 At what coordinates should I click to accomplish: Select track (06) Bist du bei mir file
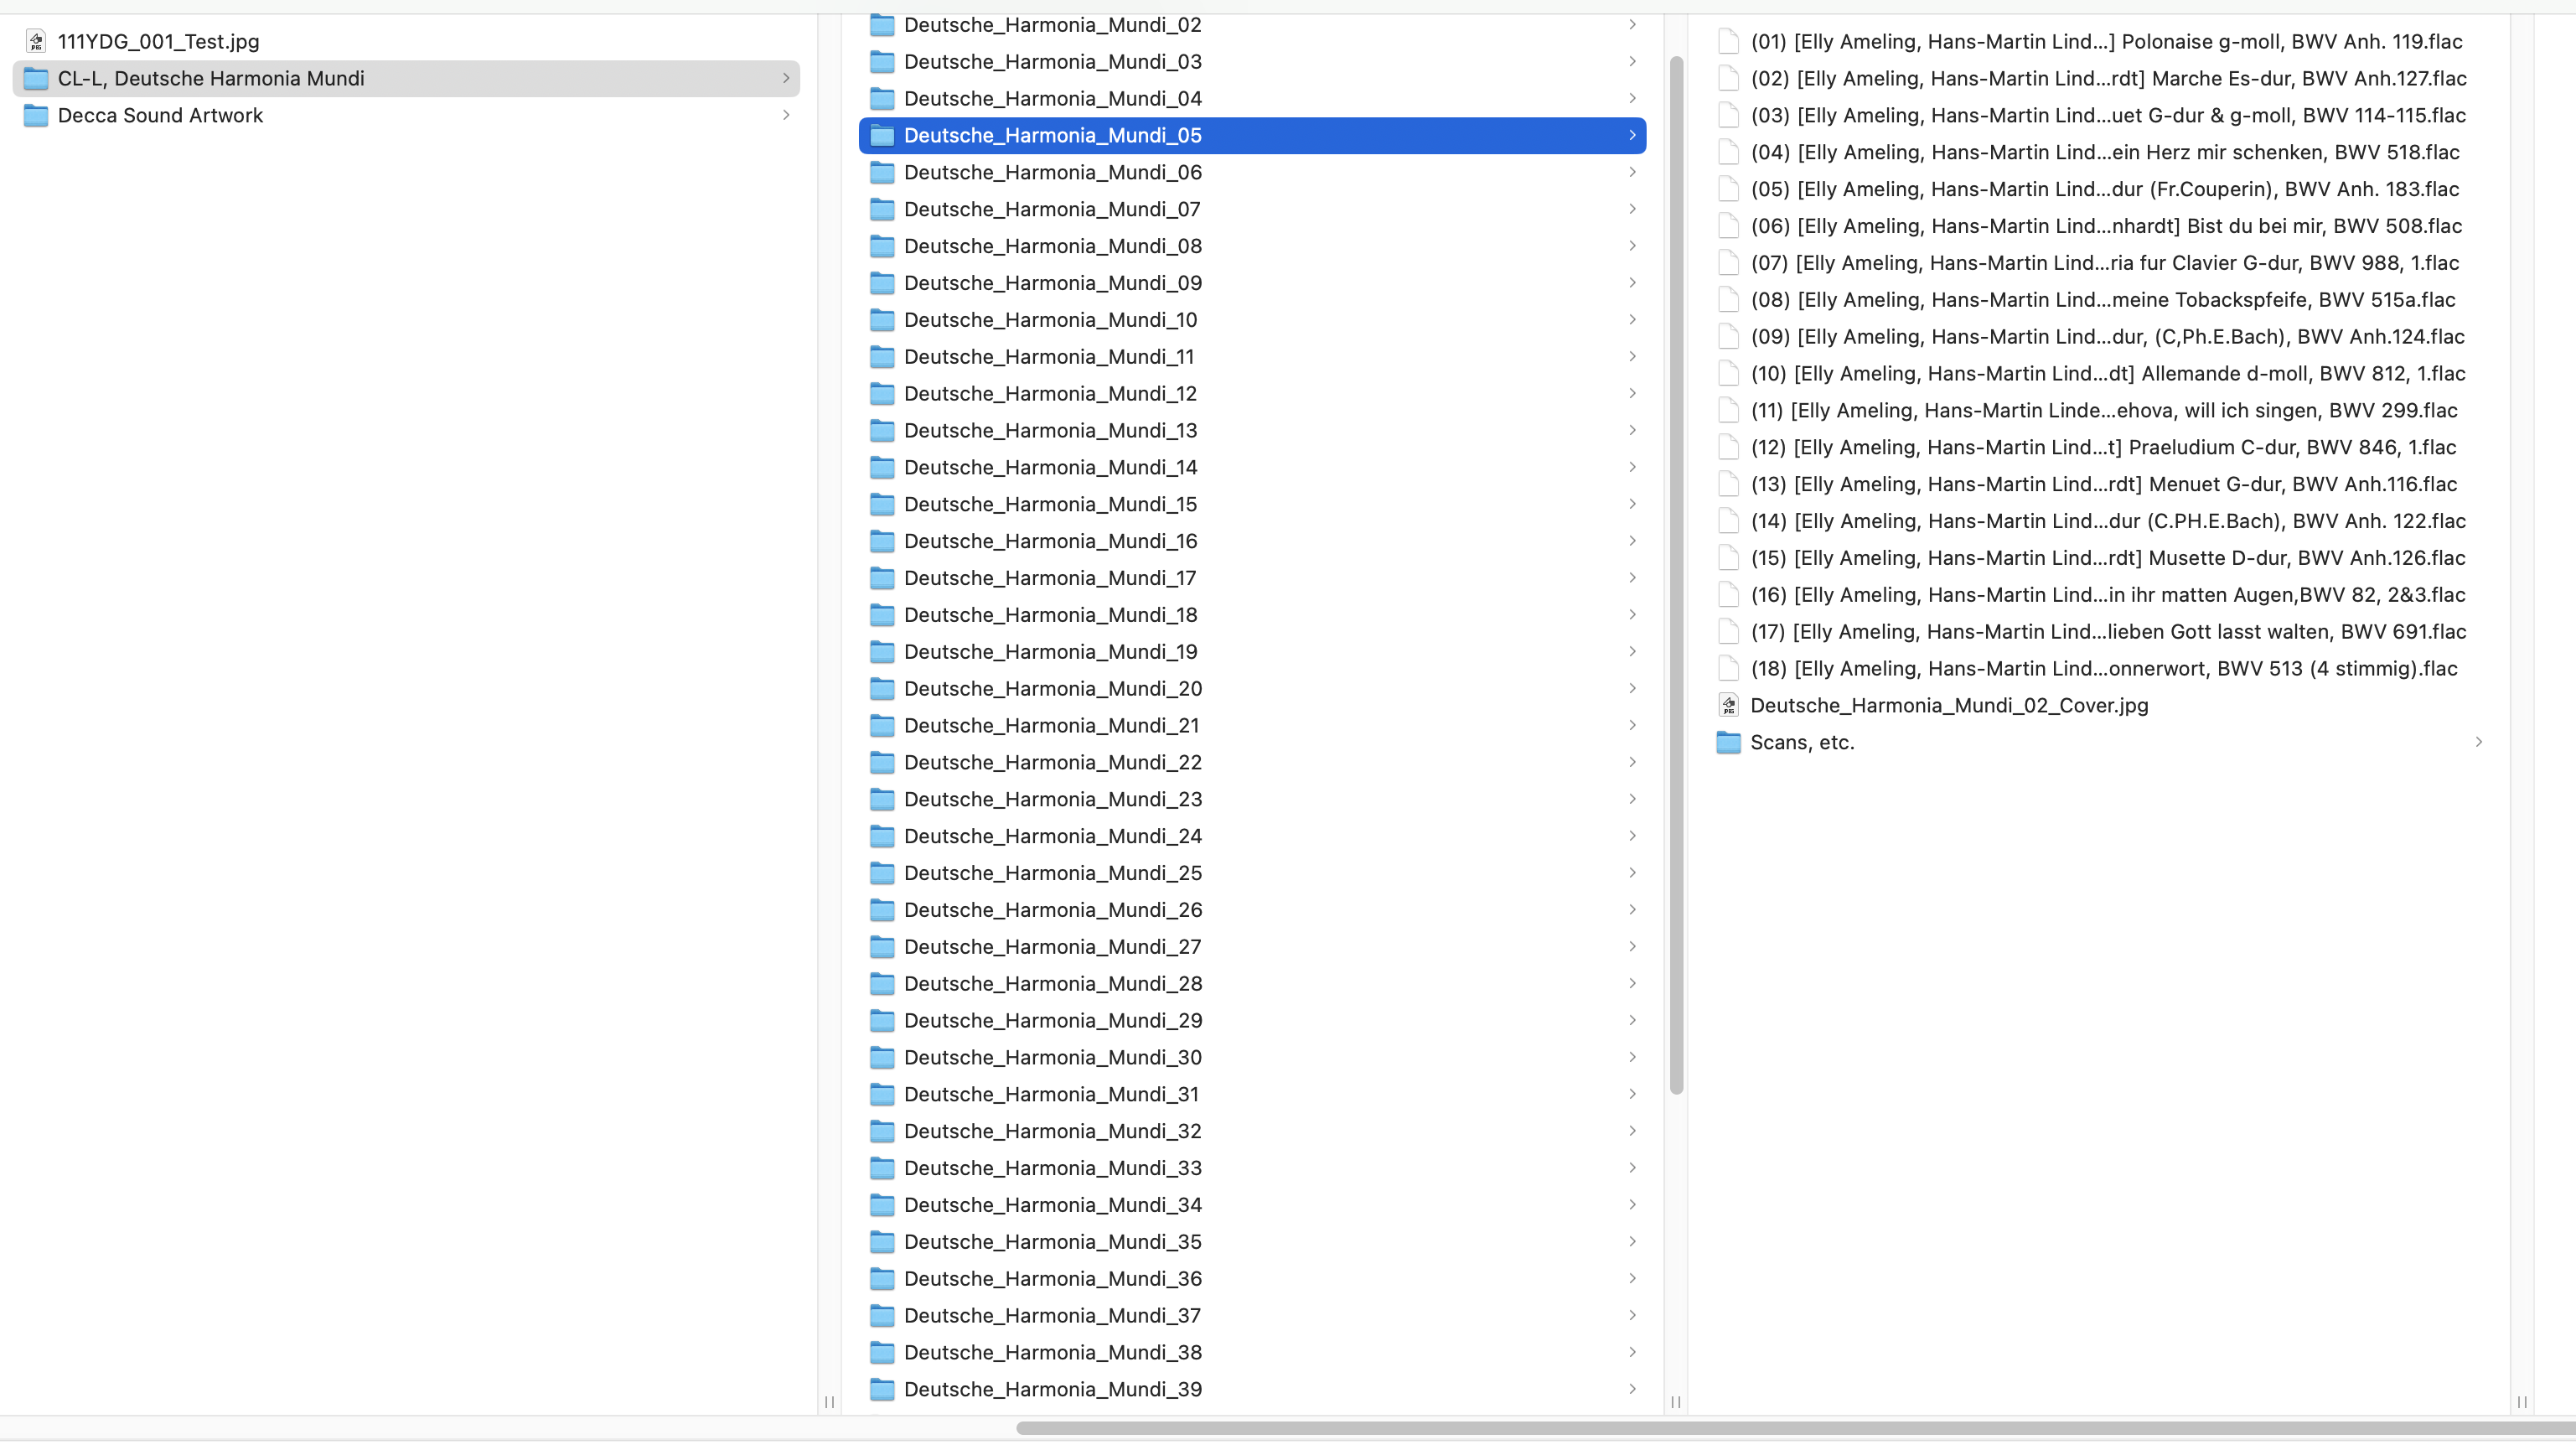[x=2105, y=226]
